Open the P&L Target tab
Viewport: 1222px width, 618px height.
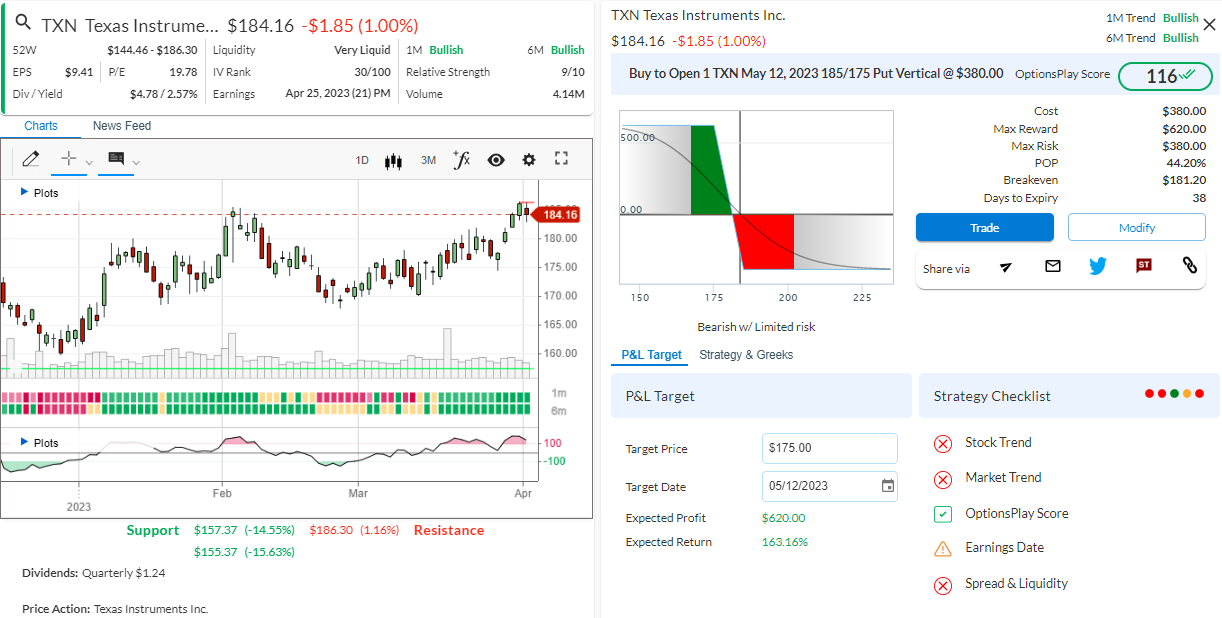pyautogui.click(x=651, y=355)
